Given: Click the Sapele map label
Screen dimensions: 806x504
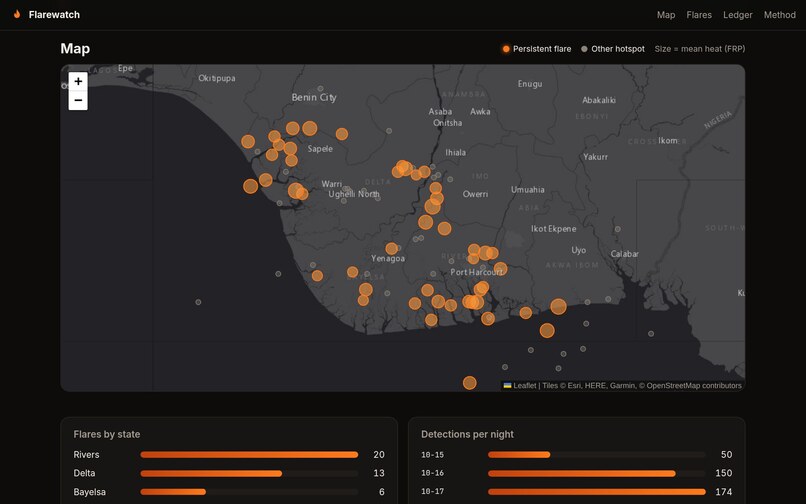Looking at the screenshot, I should [x=320, y=149].
